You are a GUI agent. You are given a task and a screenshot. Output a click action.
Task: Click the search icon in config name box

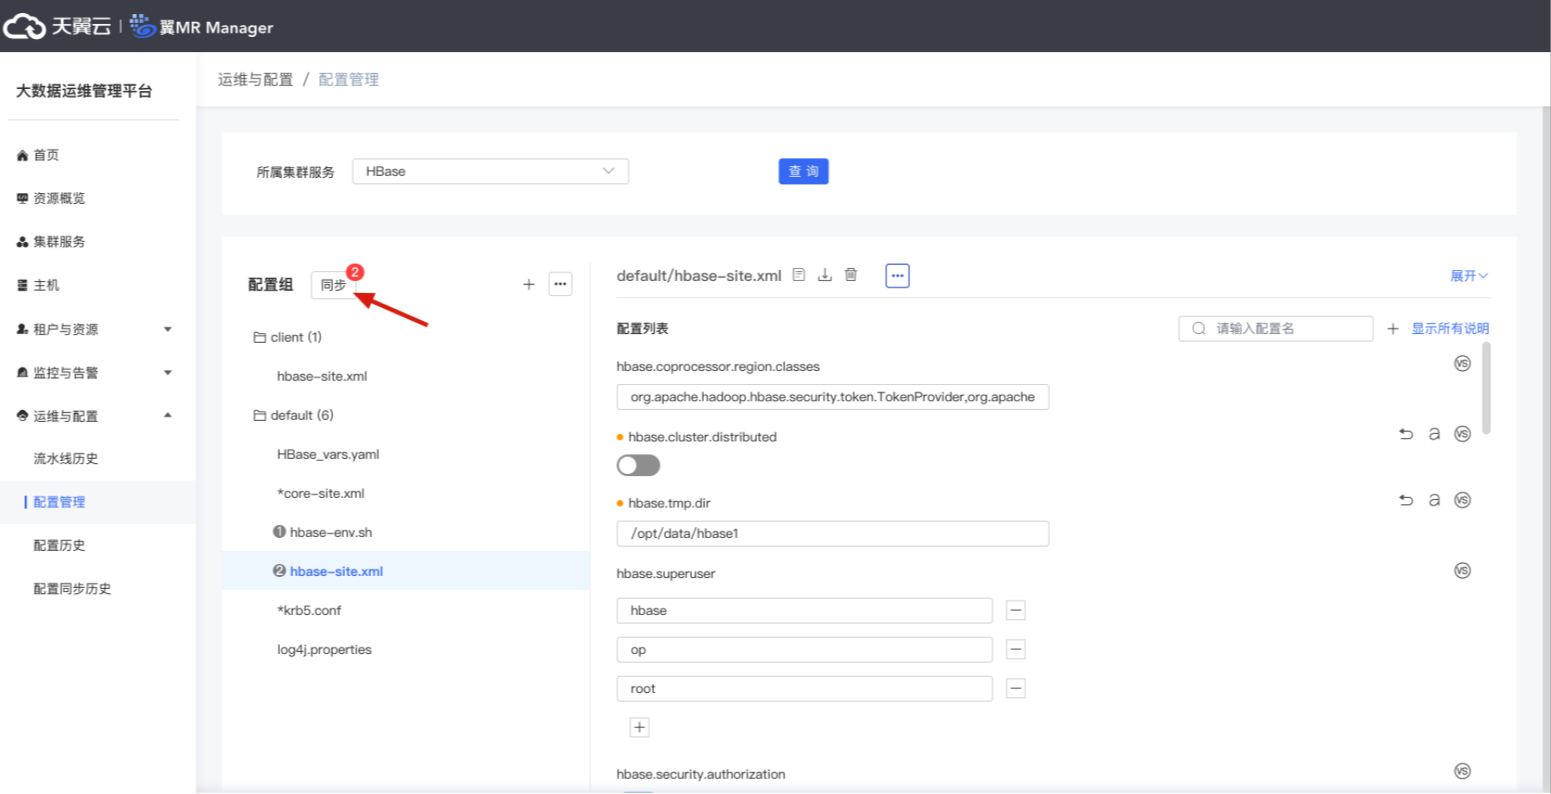coord(1199,329)
